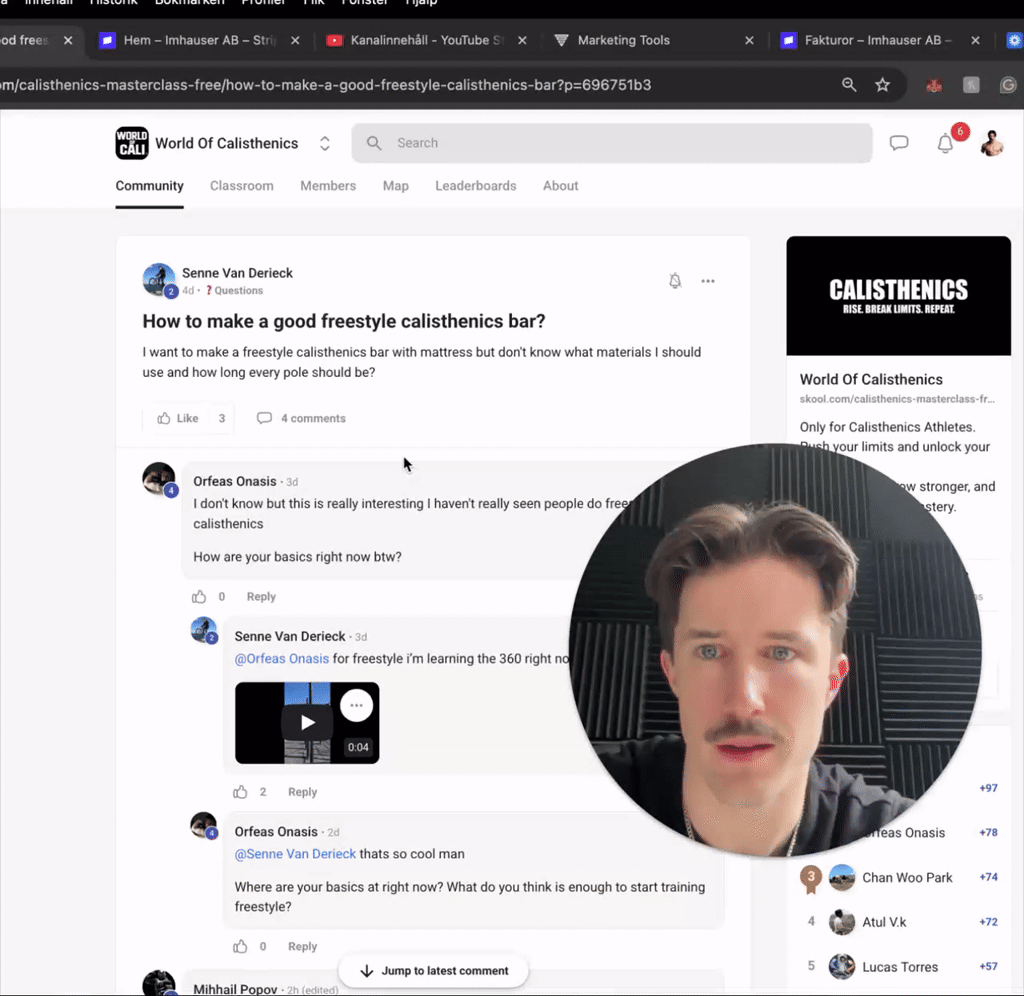This screenshot has width=1024, height=996.
Task: Show who liked the post (3)
Action: coord(222,418)
